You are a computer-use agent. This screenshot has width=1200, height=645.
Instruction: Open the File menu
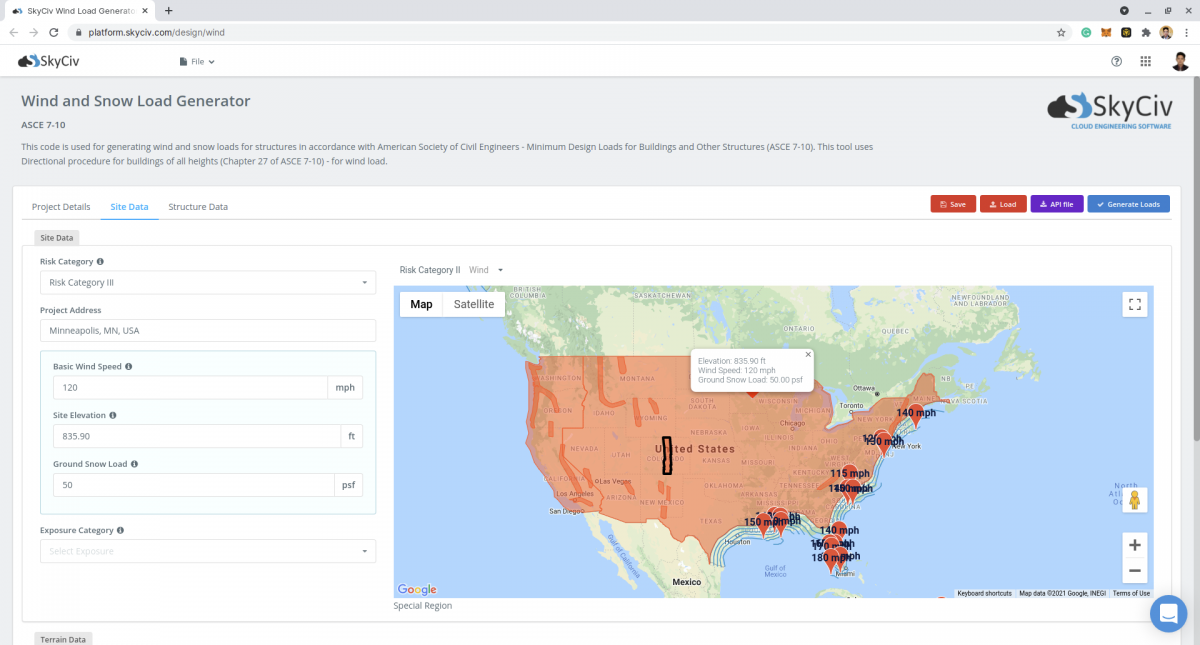pos(197,61)
